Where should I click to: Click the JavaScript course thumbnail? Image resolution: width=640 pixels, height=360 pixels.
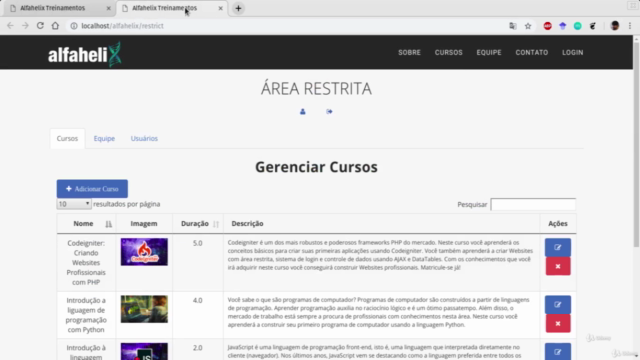tap(144, 351)
